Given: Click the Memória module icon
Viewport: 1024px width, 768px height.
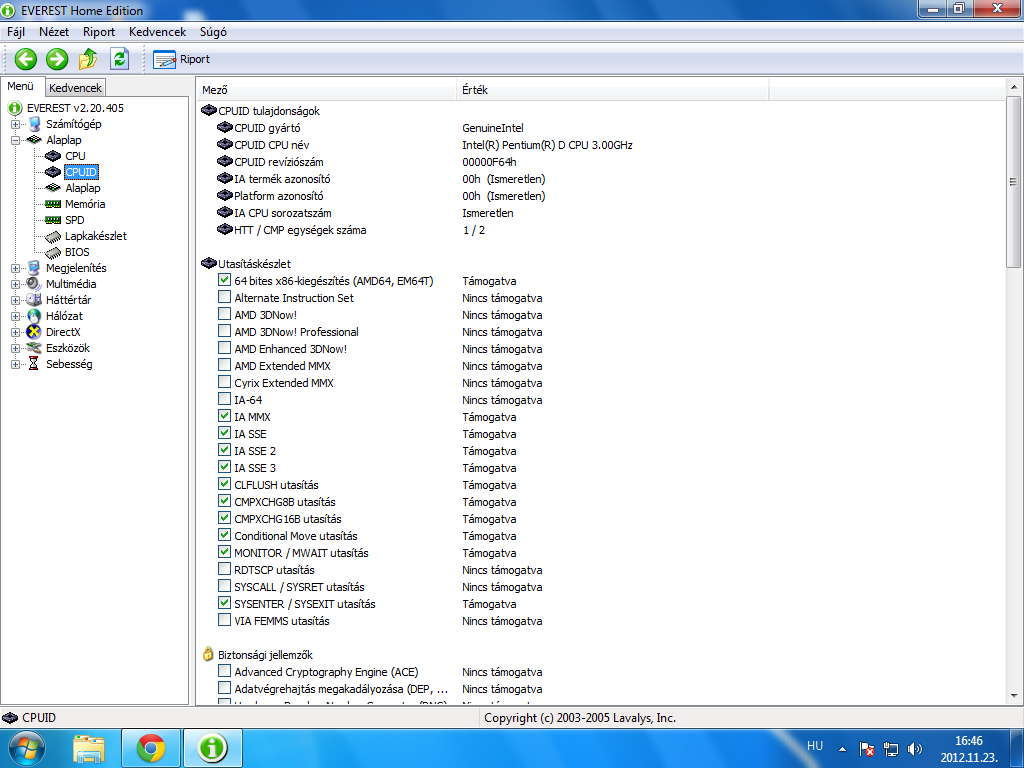Looking at the screenshot, I should click(x=53, y=204).
